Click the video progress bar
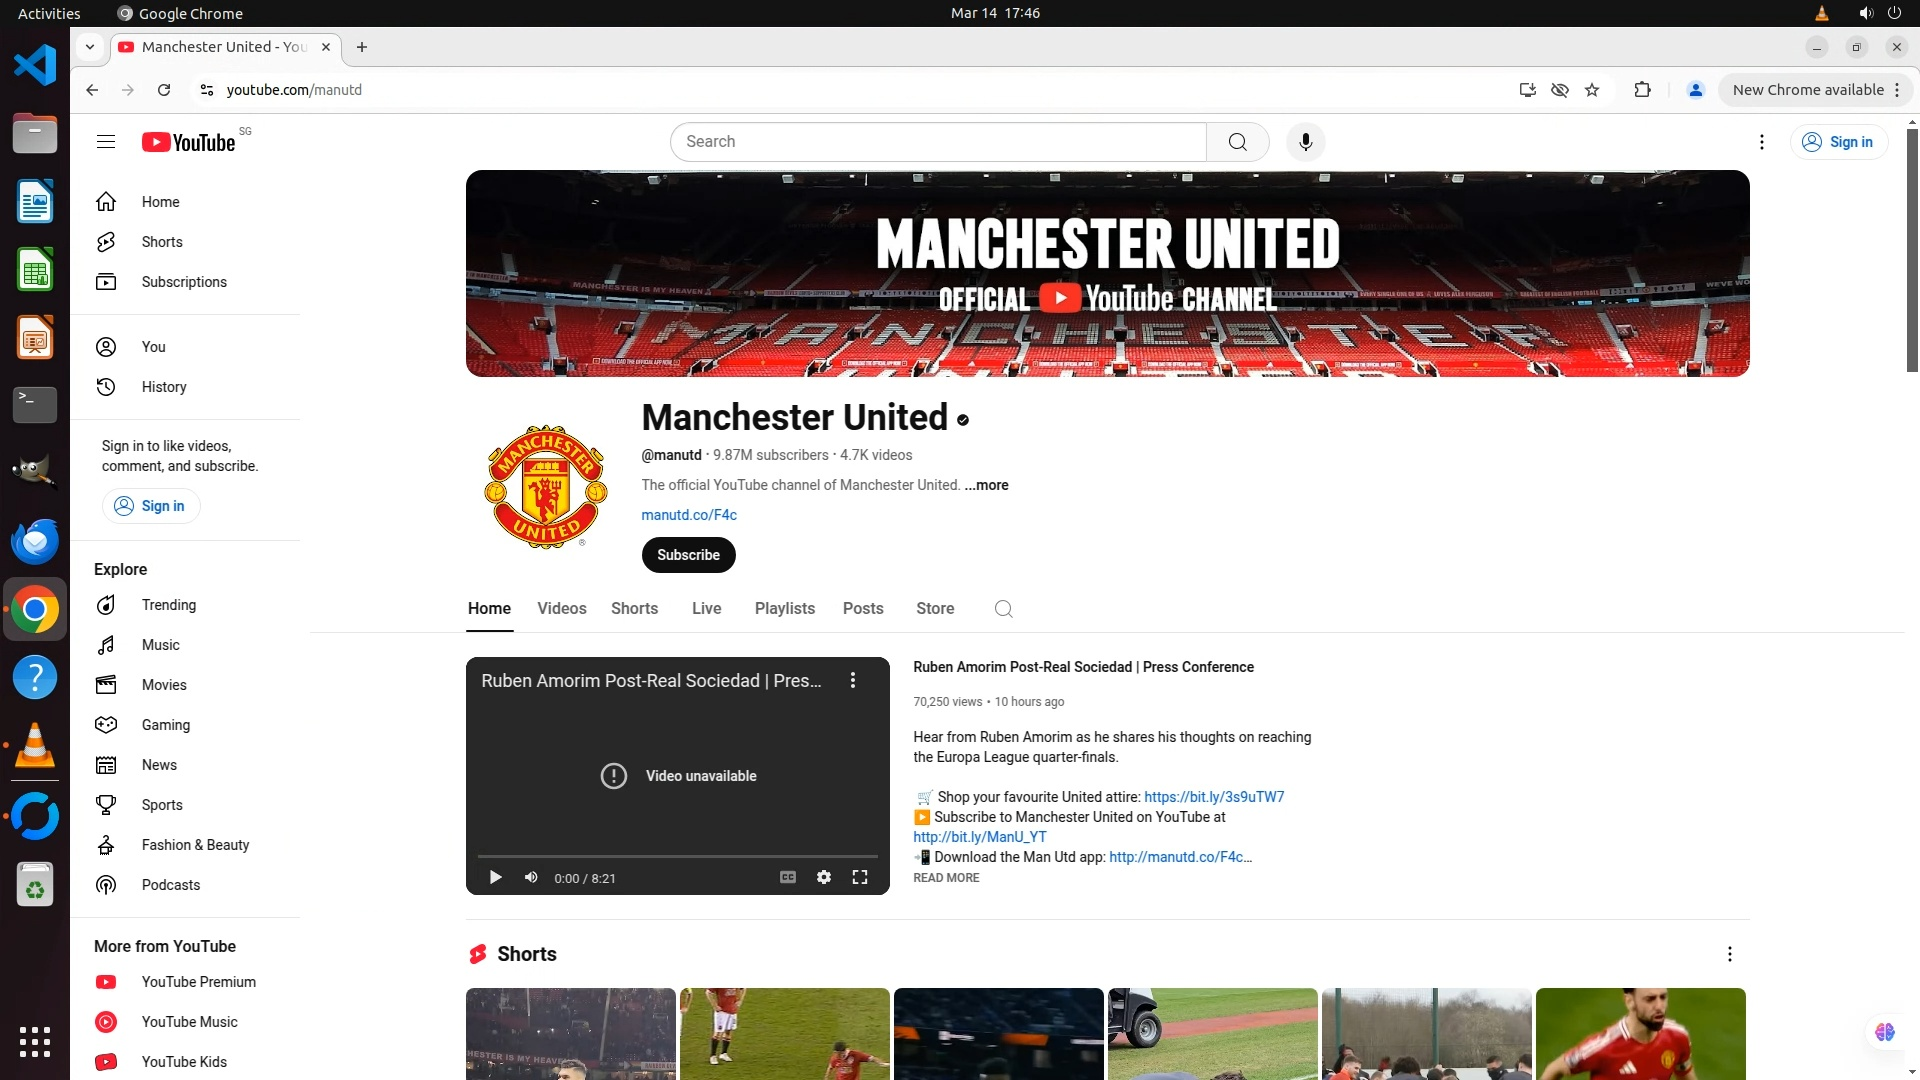 tap(677, 857)
